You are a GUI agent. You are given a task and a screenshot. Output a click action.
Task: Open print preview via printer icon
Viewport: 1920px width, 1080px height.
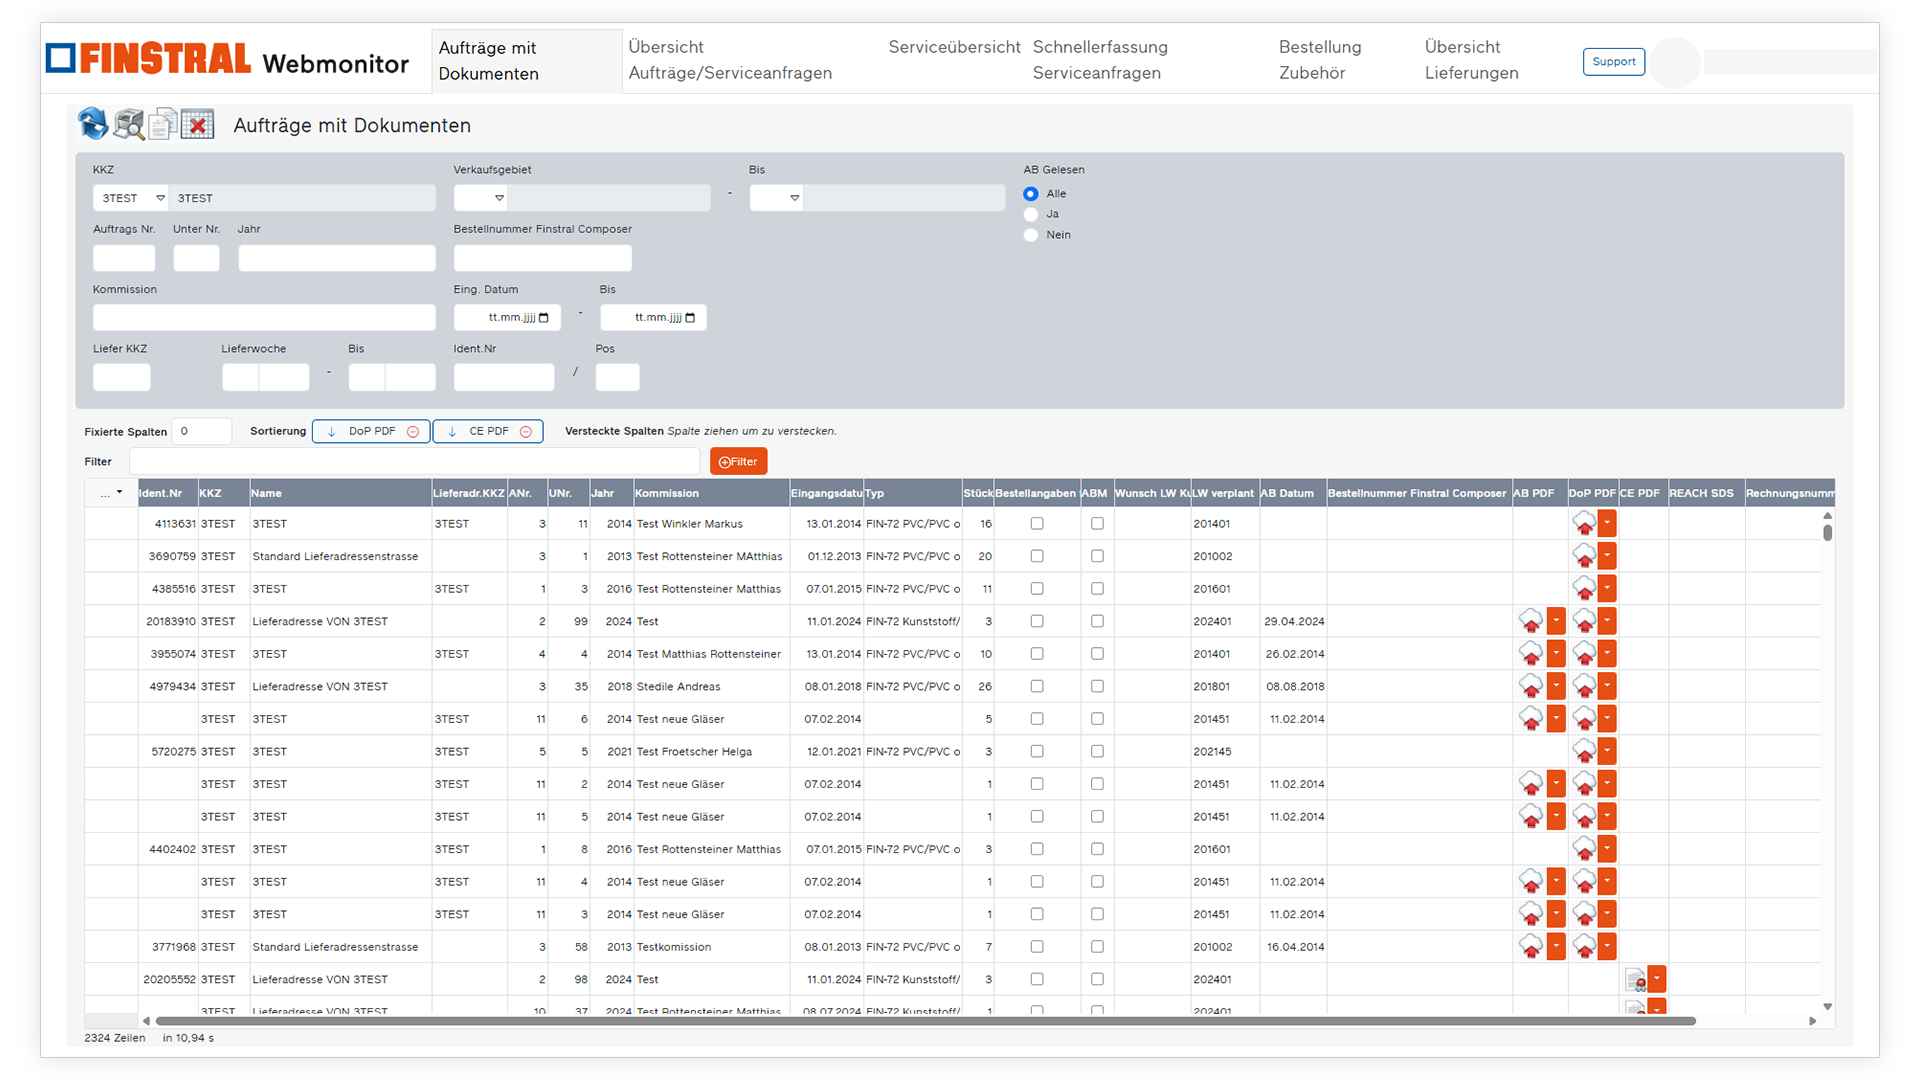click(128, 124)
